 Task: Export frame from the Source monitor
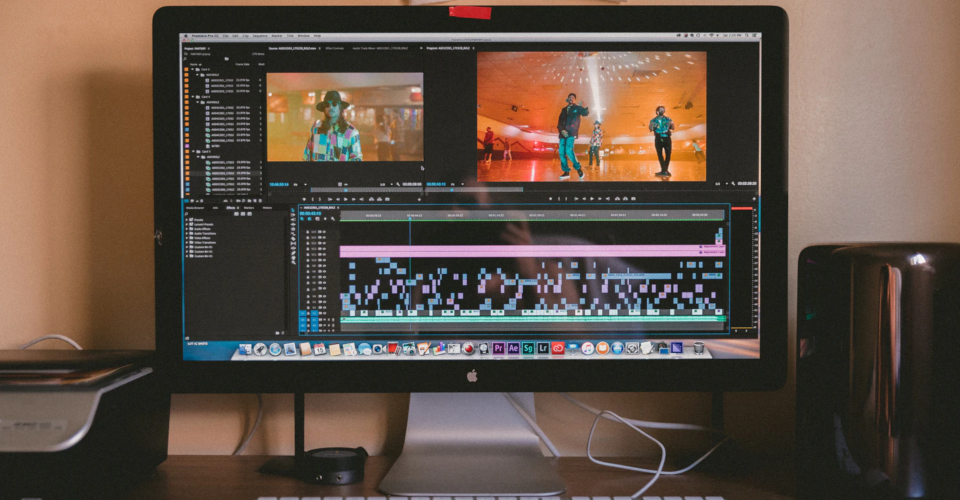pos(388,200)
